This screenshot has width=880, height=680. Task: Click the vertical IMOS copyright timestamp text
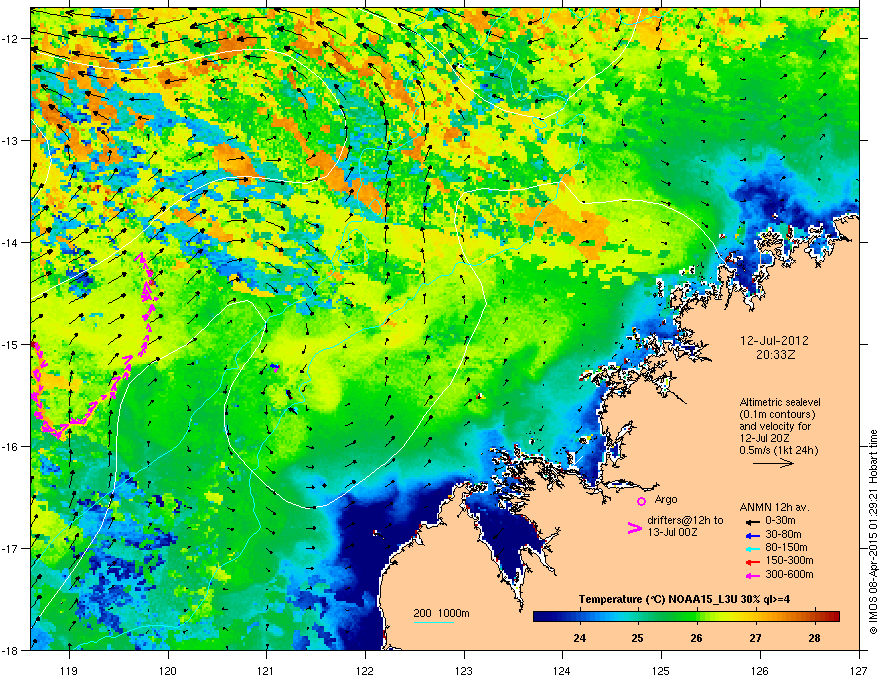click(873, 532)
